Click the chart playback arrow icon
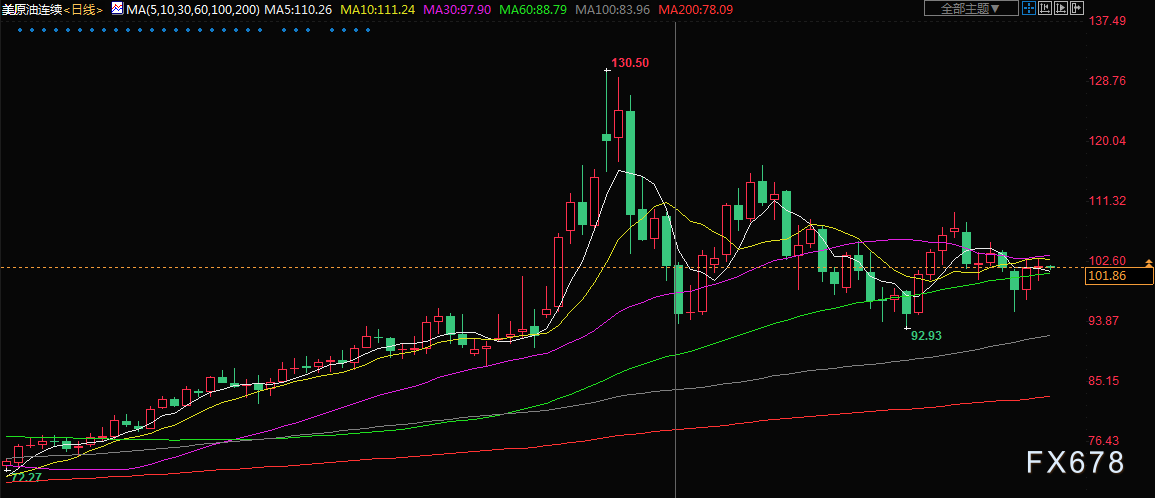The image size is (1155, 498). [1061, 8]
